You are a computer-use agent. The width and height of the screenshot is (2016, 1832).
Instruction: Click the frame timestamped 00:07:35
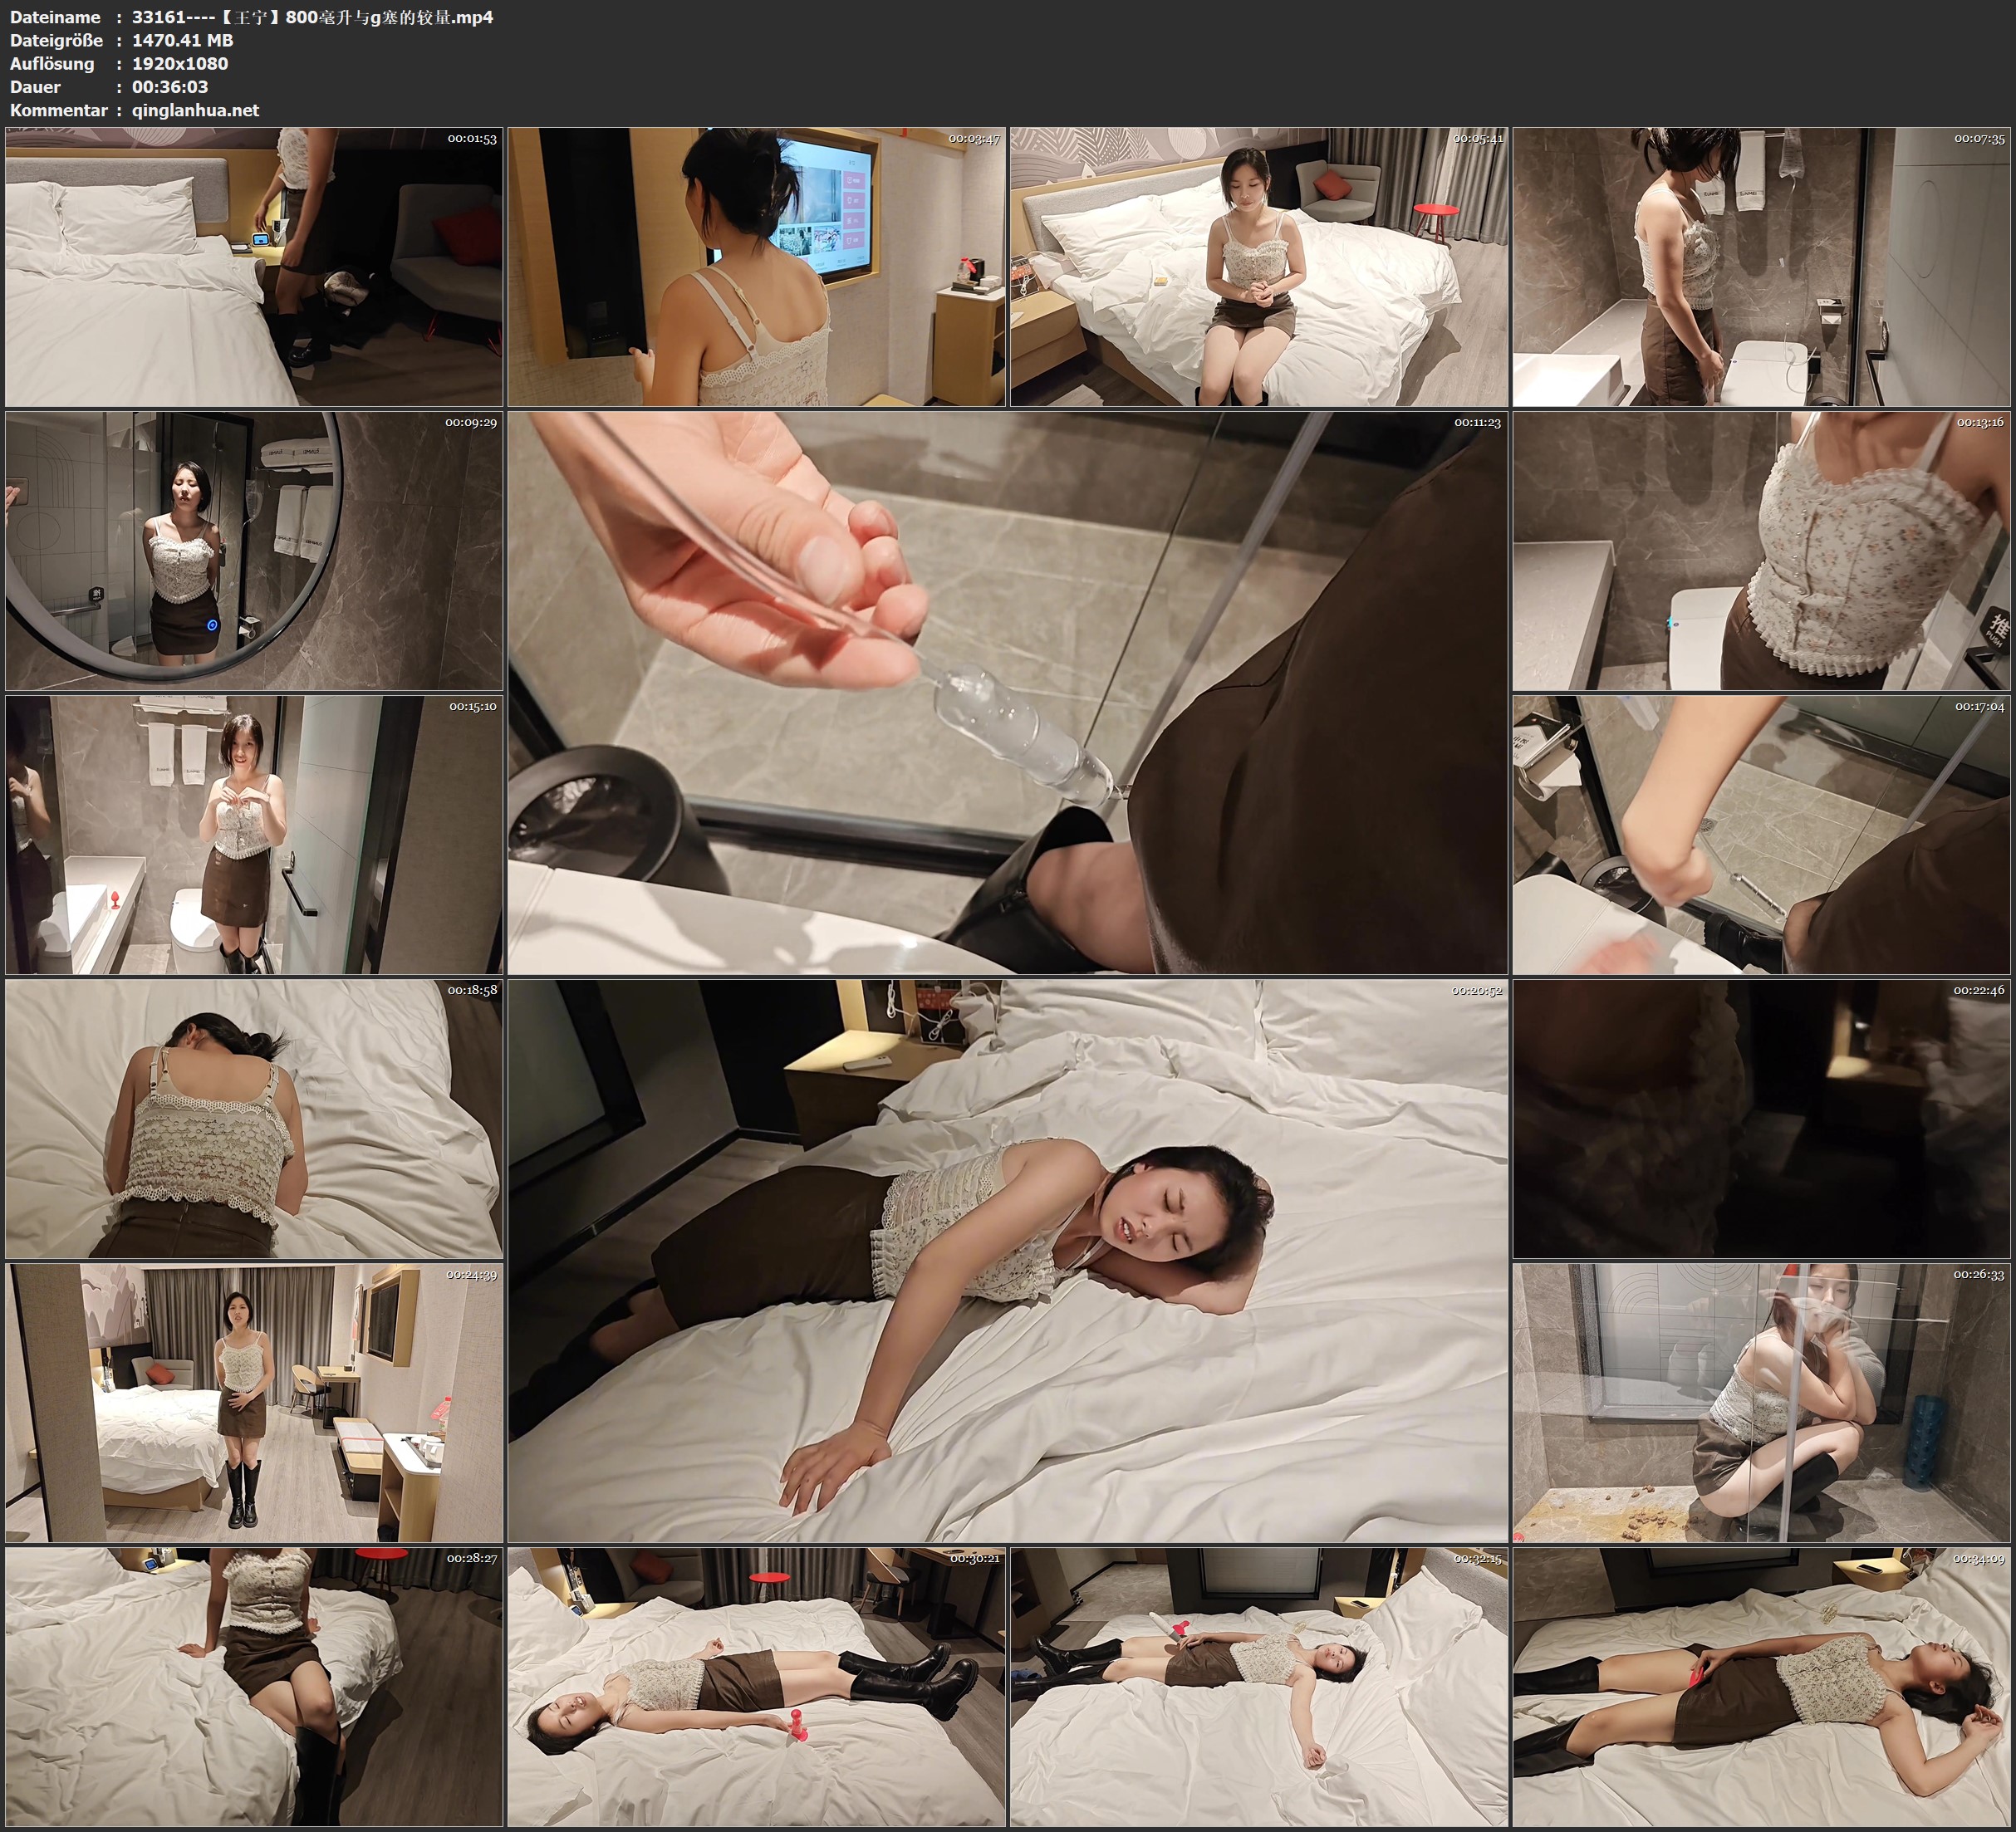[1761, 266]
